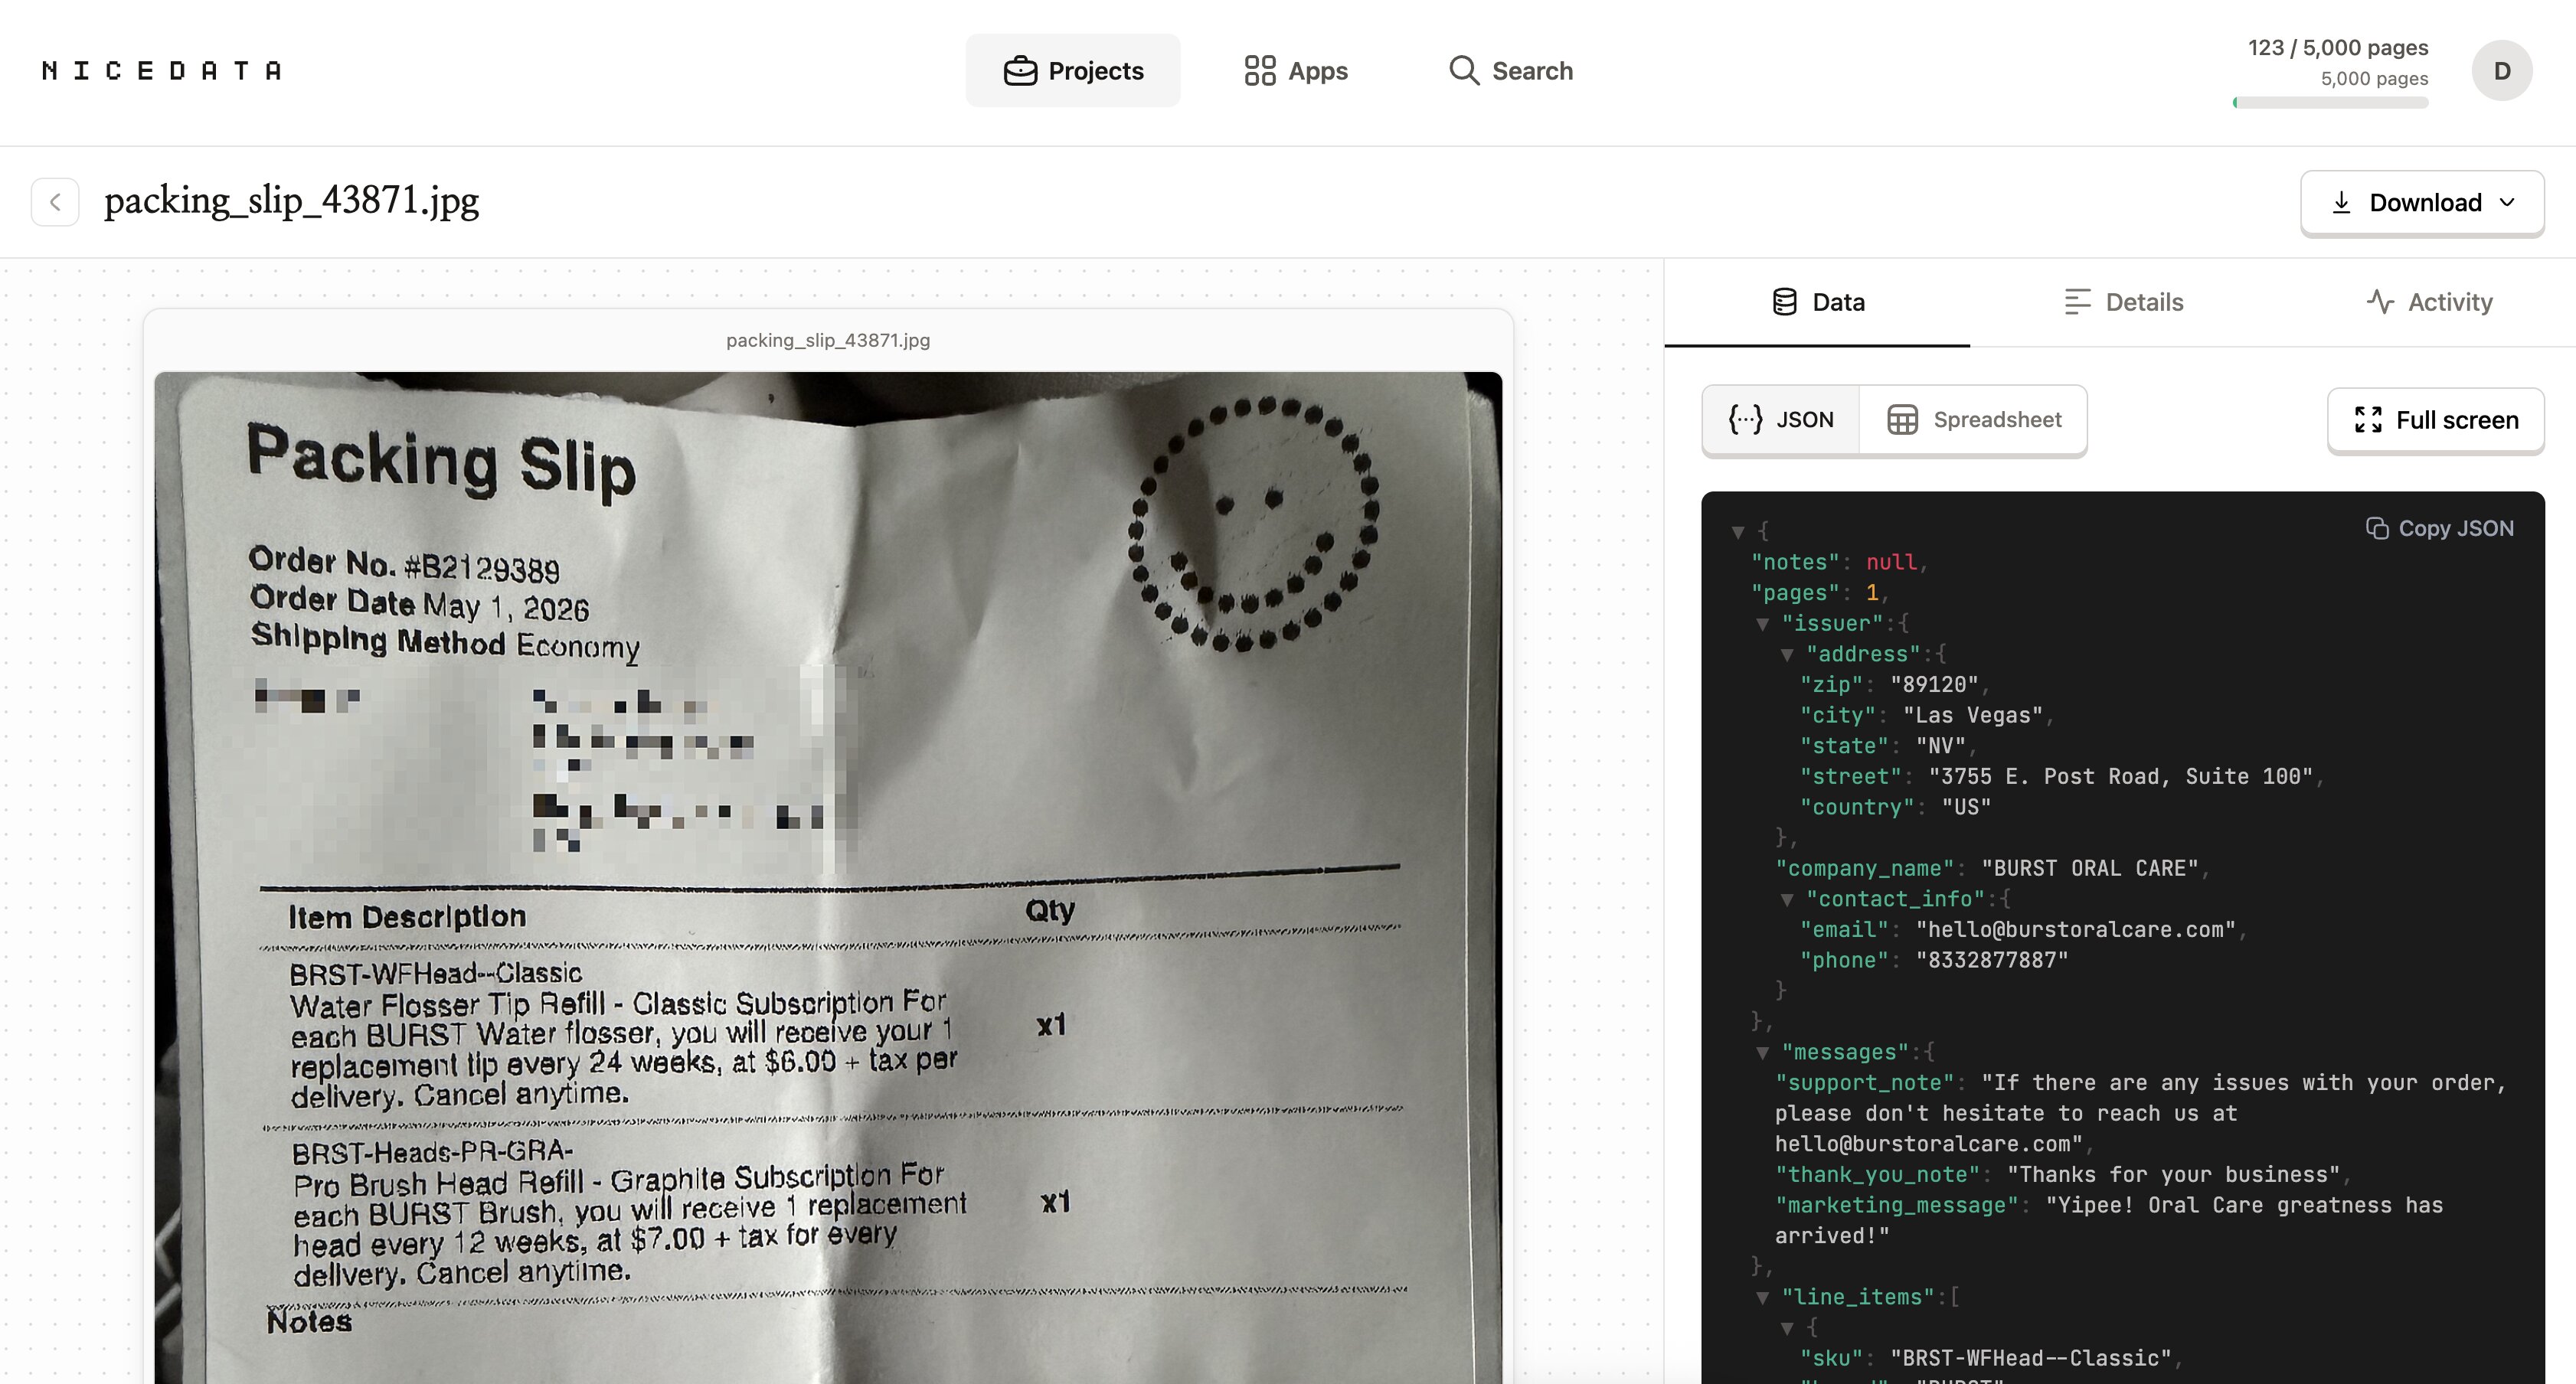The width and height of the screenshot is (2576, 1384).
Task: Click the "notes" null value
Action: (1891, 562)
